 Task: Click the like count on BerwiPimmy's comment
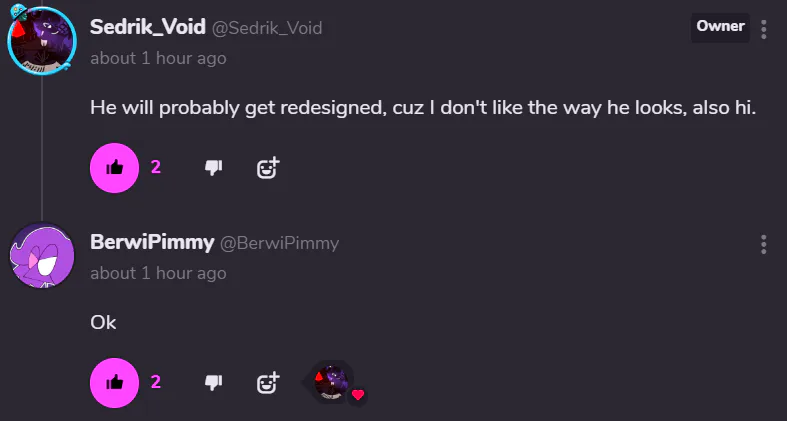[156, 382]
